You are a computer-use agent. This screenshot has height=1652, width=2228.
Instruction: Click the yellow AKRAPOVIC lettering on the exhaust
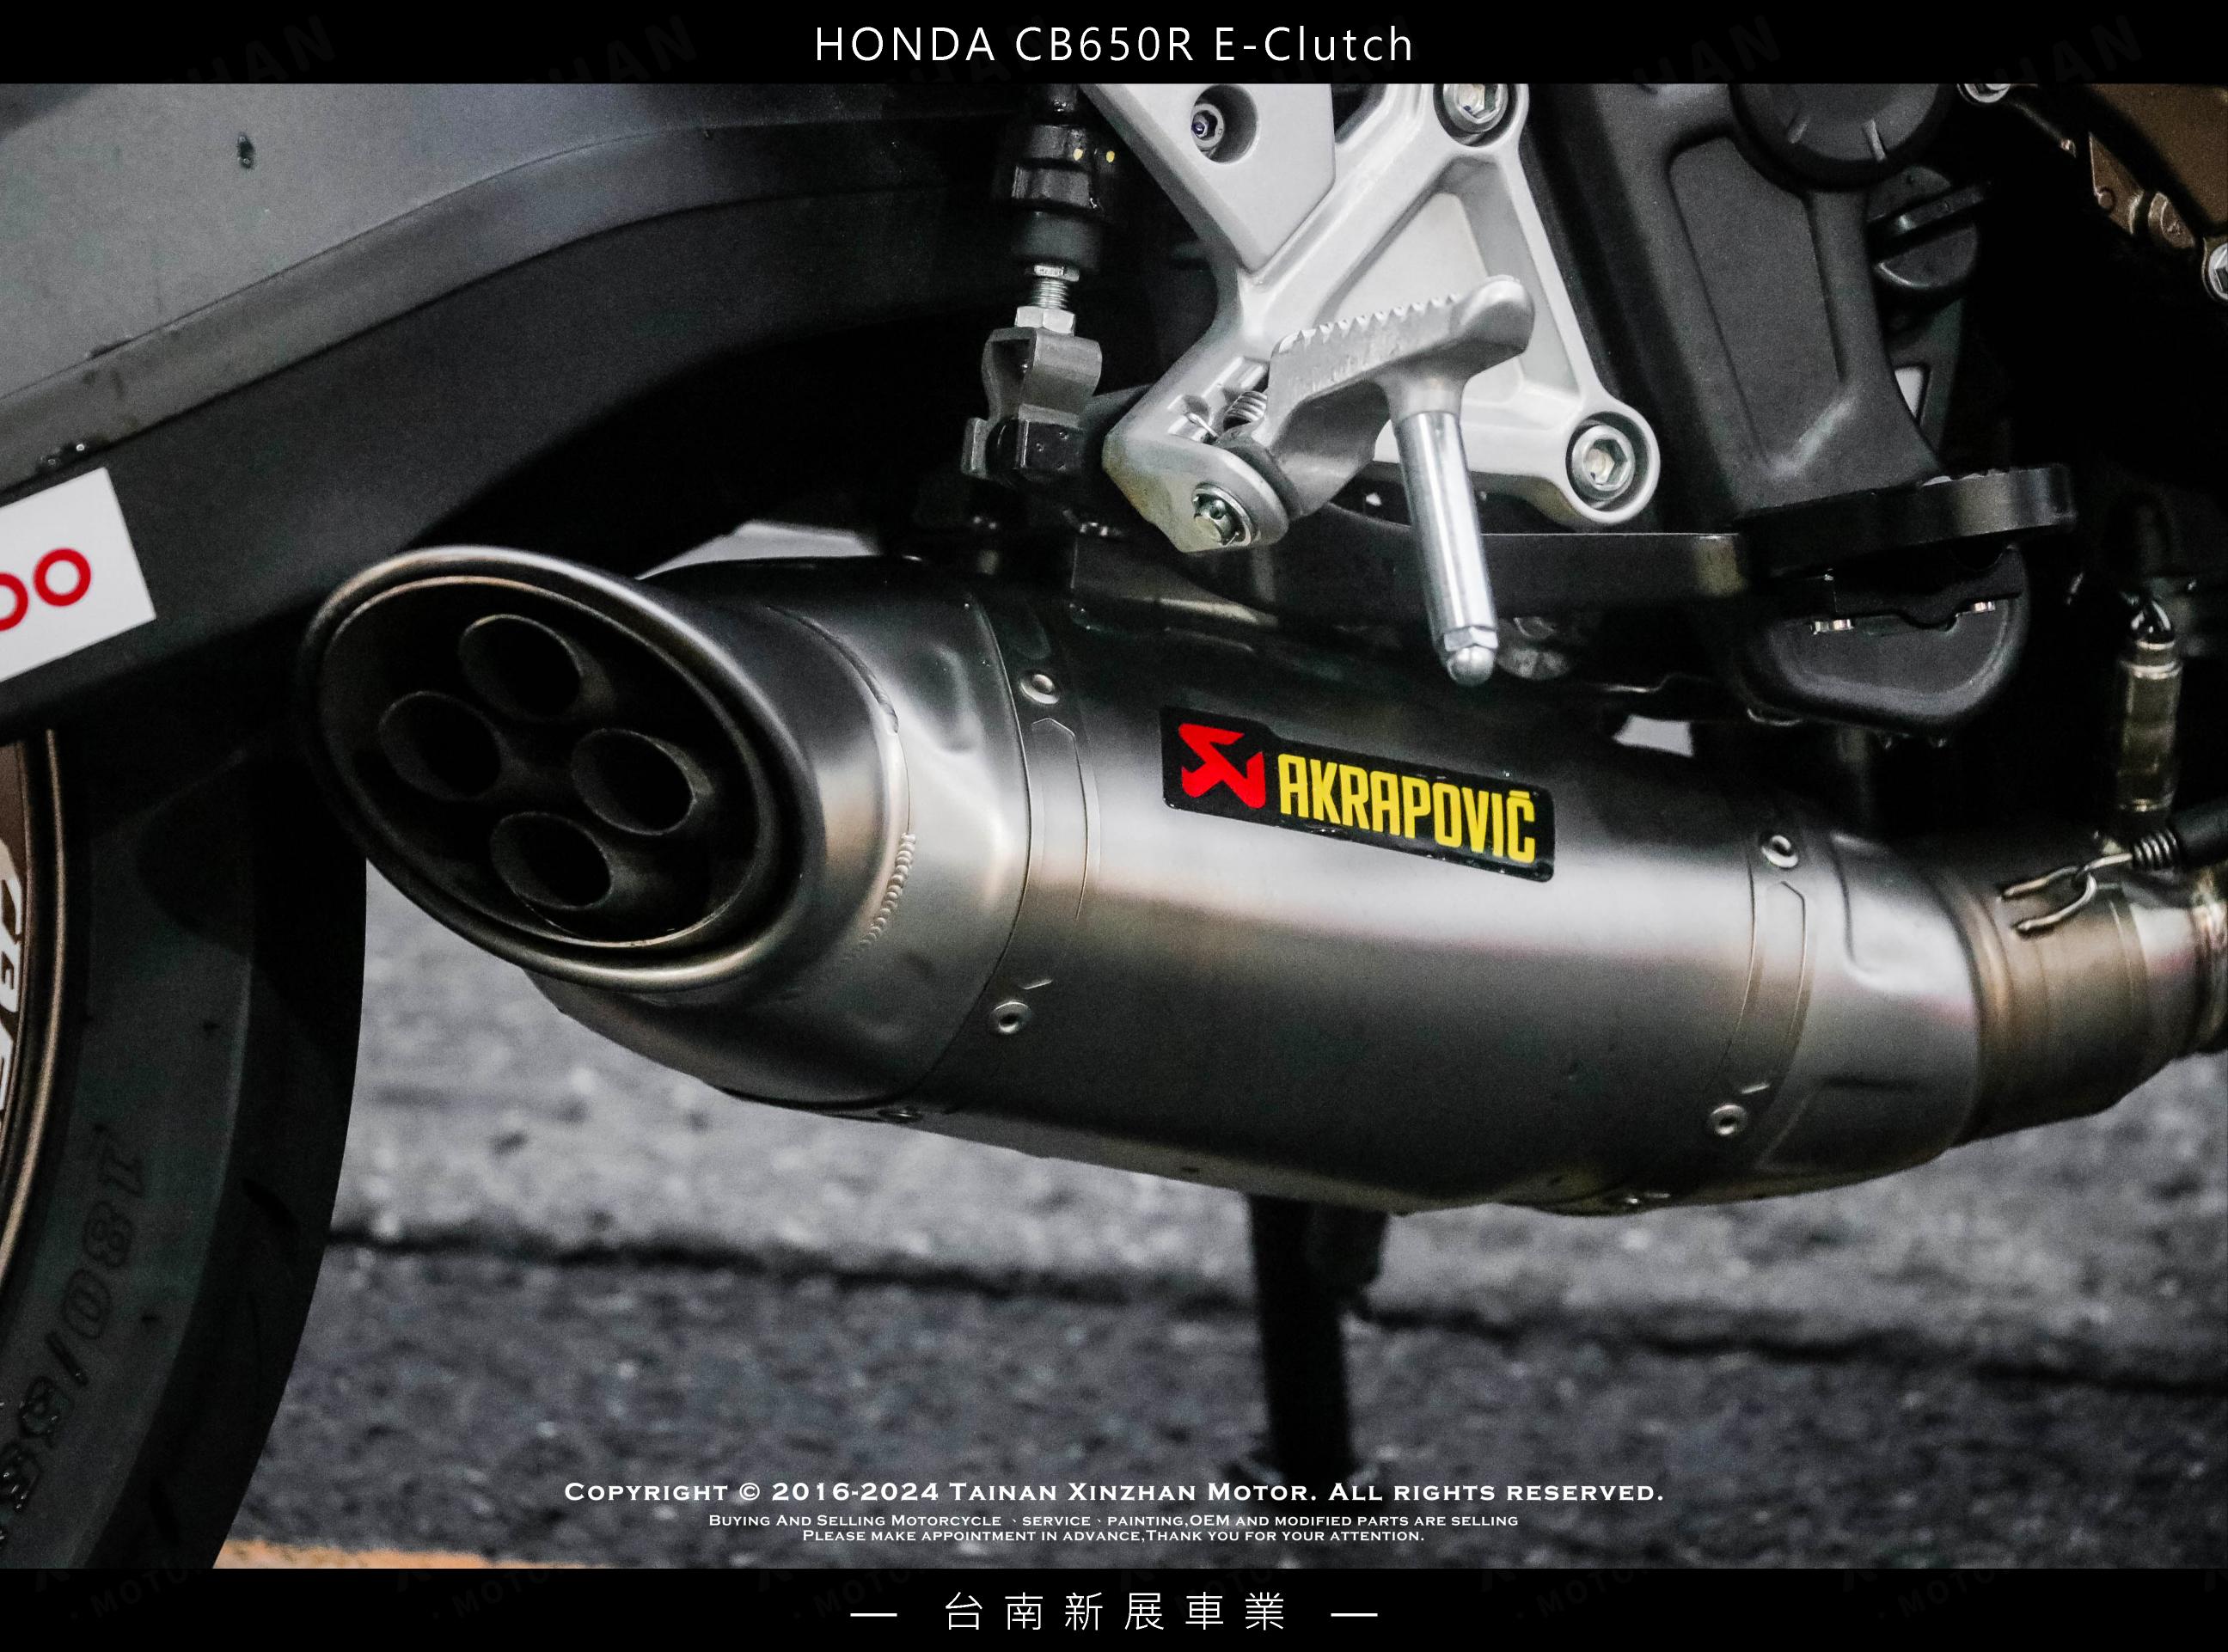pos(1407,810)
